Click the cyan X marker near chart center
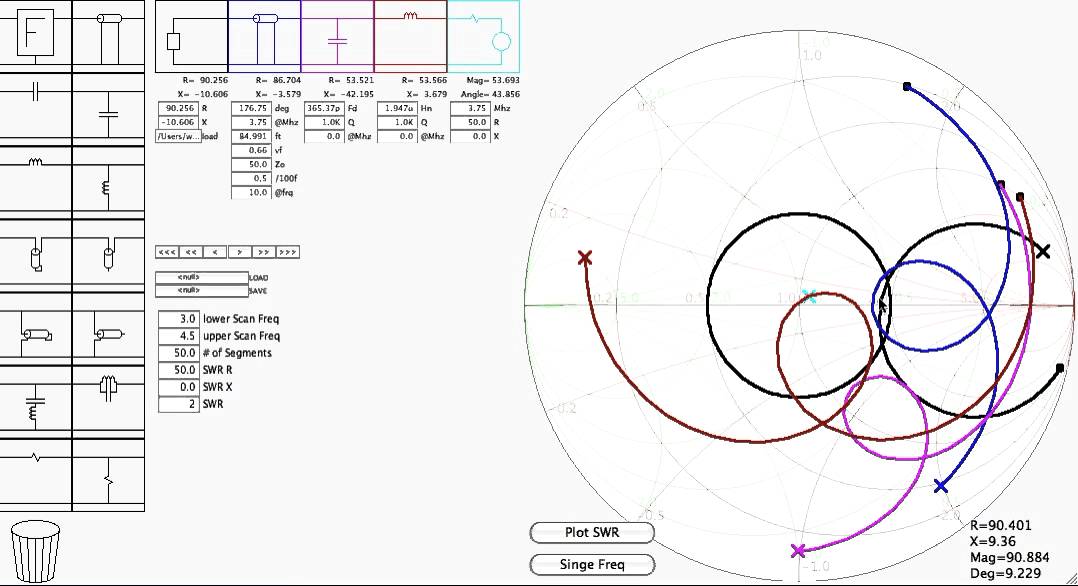Viewport: 1078px width, 586px height. click(809, 296)
